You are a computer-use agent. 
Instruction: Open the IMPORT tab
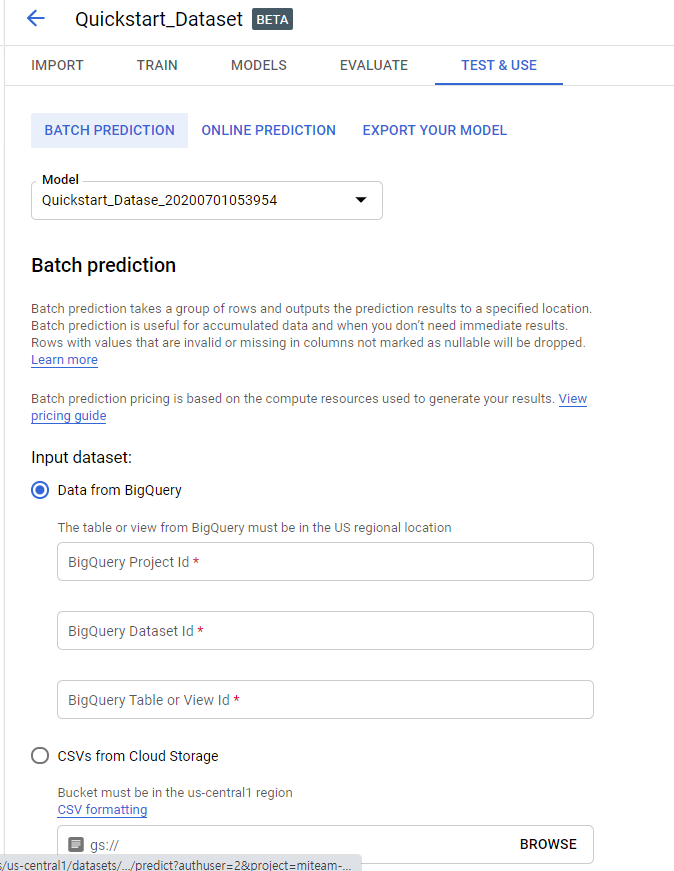click(57, 64)
